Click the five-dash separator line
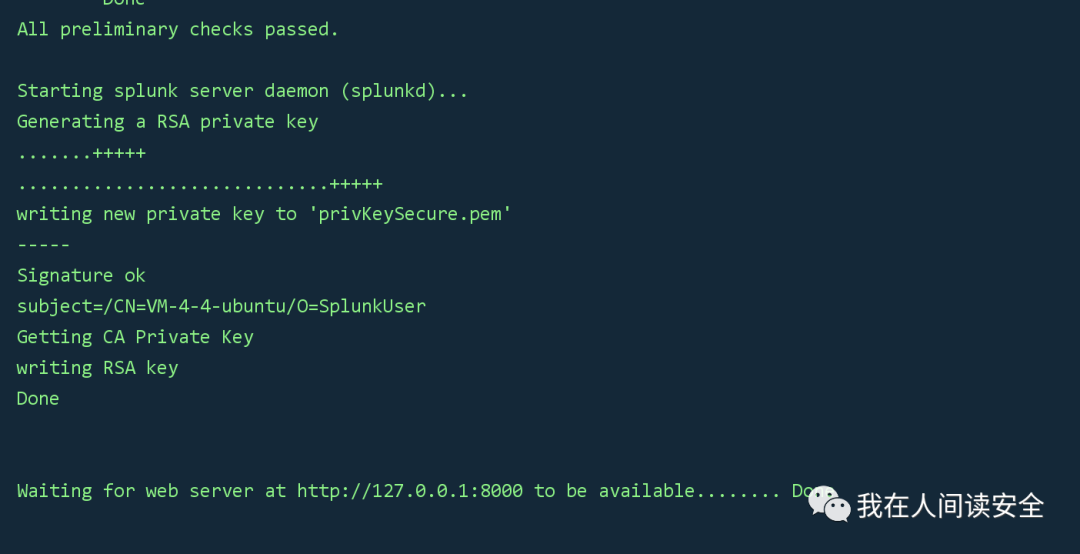This screenshot has width=1080, height=554. pos(43,245)
